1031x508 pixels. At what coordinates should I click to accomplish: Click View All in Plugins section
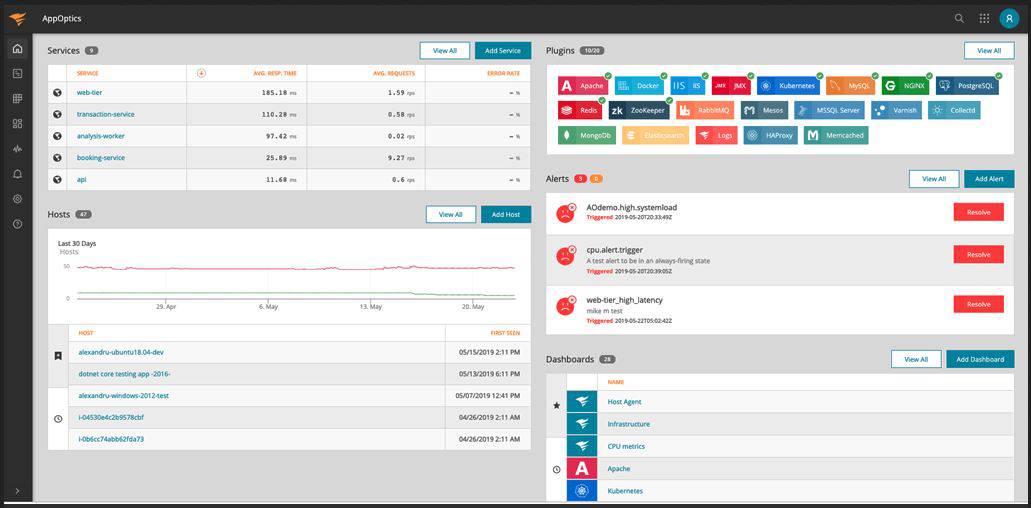989,51
